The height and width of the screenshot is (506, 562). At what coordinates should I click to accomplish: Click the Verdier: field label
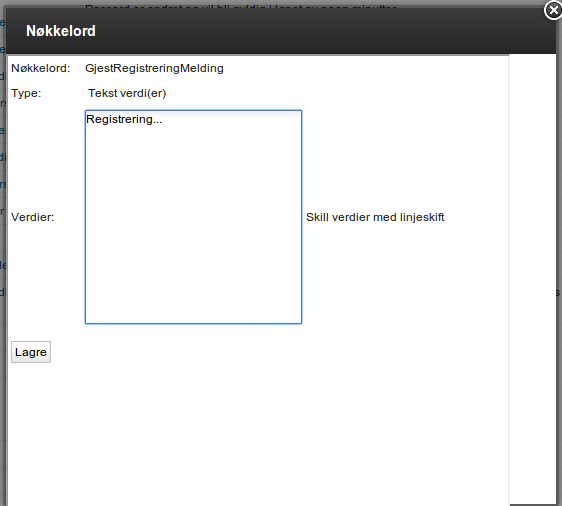click(33, 217)
